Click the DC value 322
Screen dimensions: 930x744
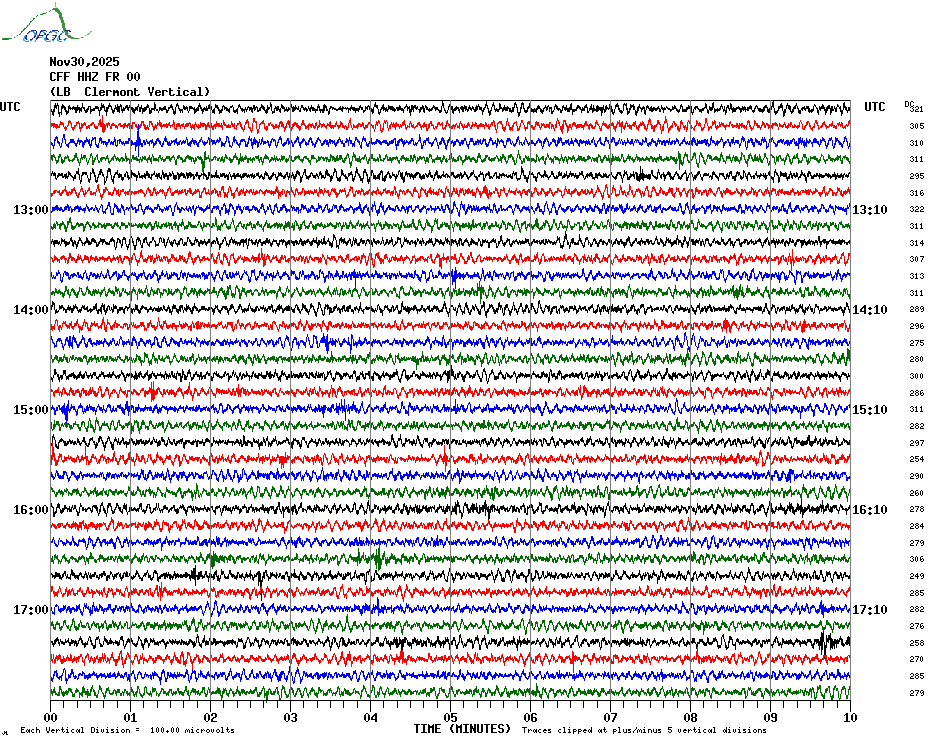click(917, 209)
